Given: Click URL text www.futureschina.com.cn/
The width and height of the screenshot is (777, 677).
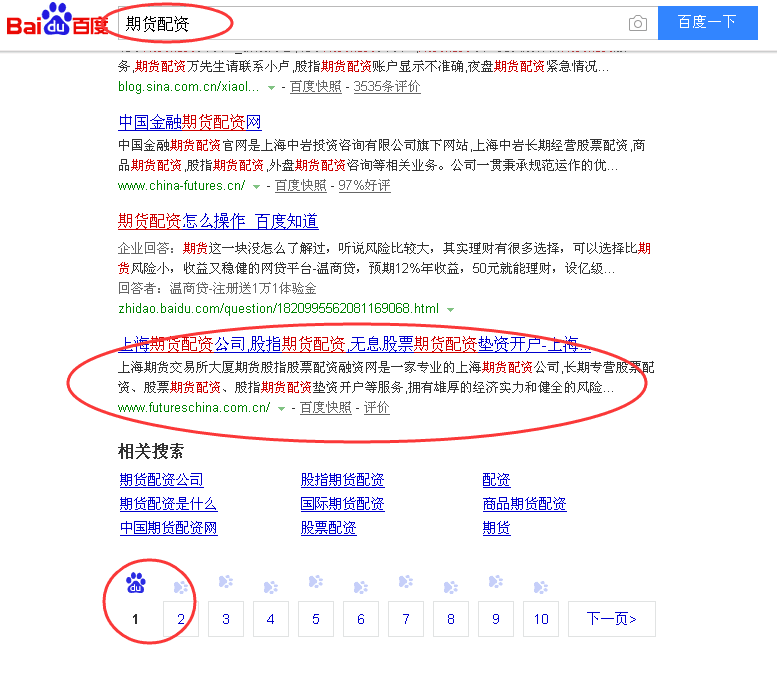Looking at the screenshot, I should click(x=194, y=408).
